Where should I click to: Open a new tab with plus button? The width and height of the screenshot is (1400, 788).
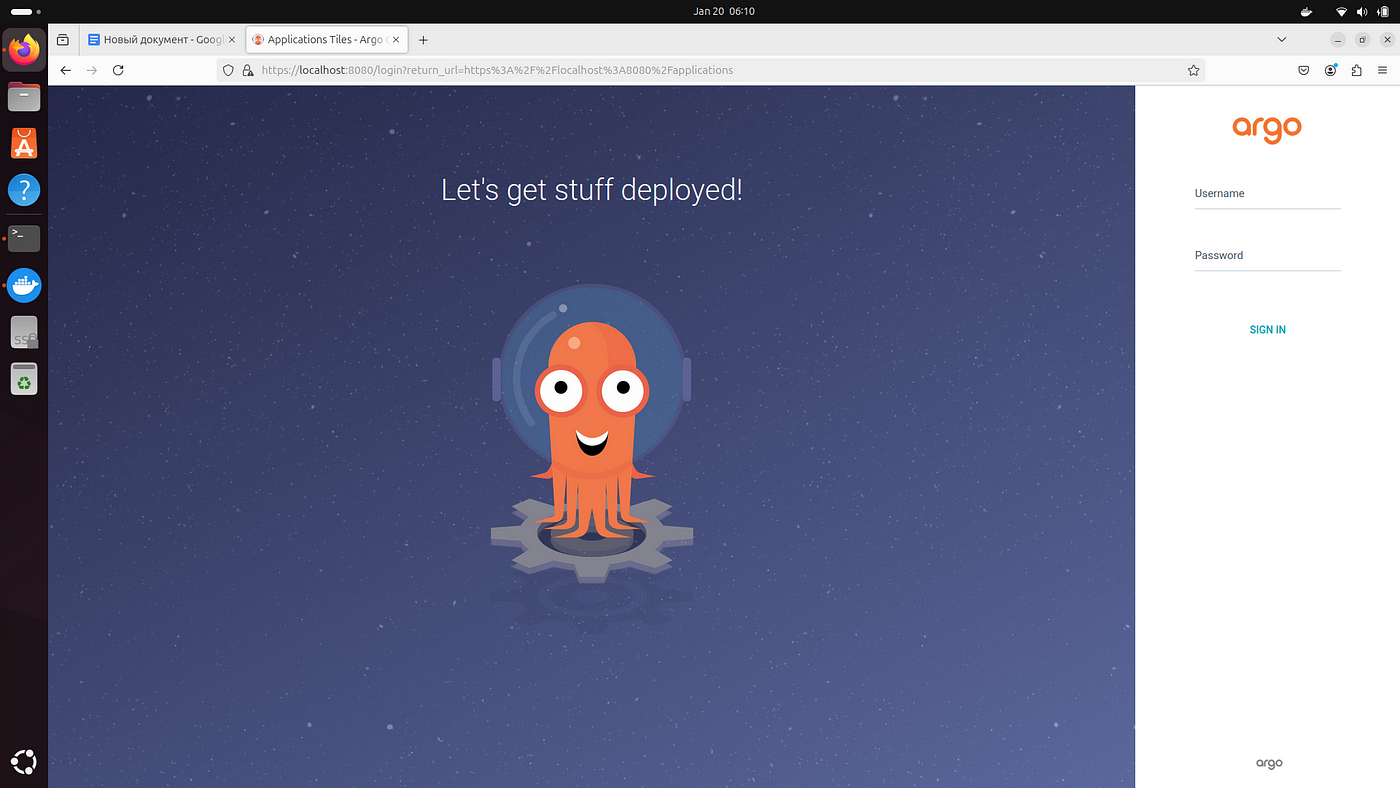point(423,40)
